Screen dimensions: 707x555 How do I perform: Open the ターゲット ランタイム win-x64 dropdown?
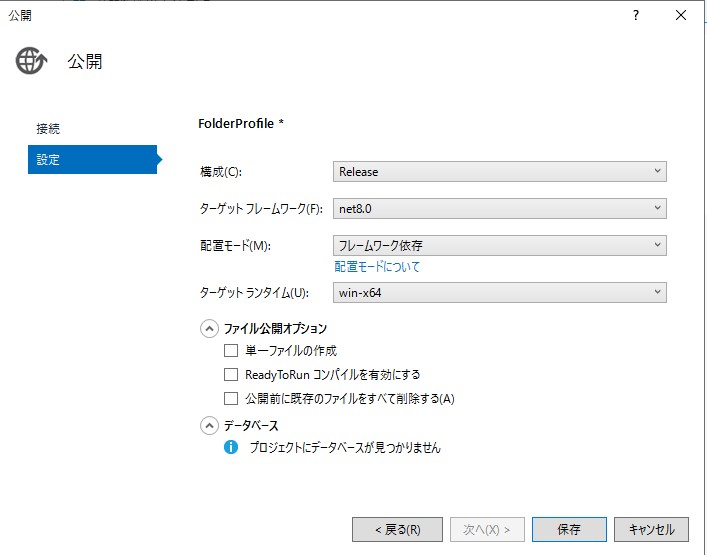tap(500, 293)
